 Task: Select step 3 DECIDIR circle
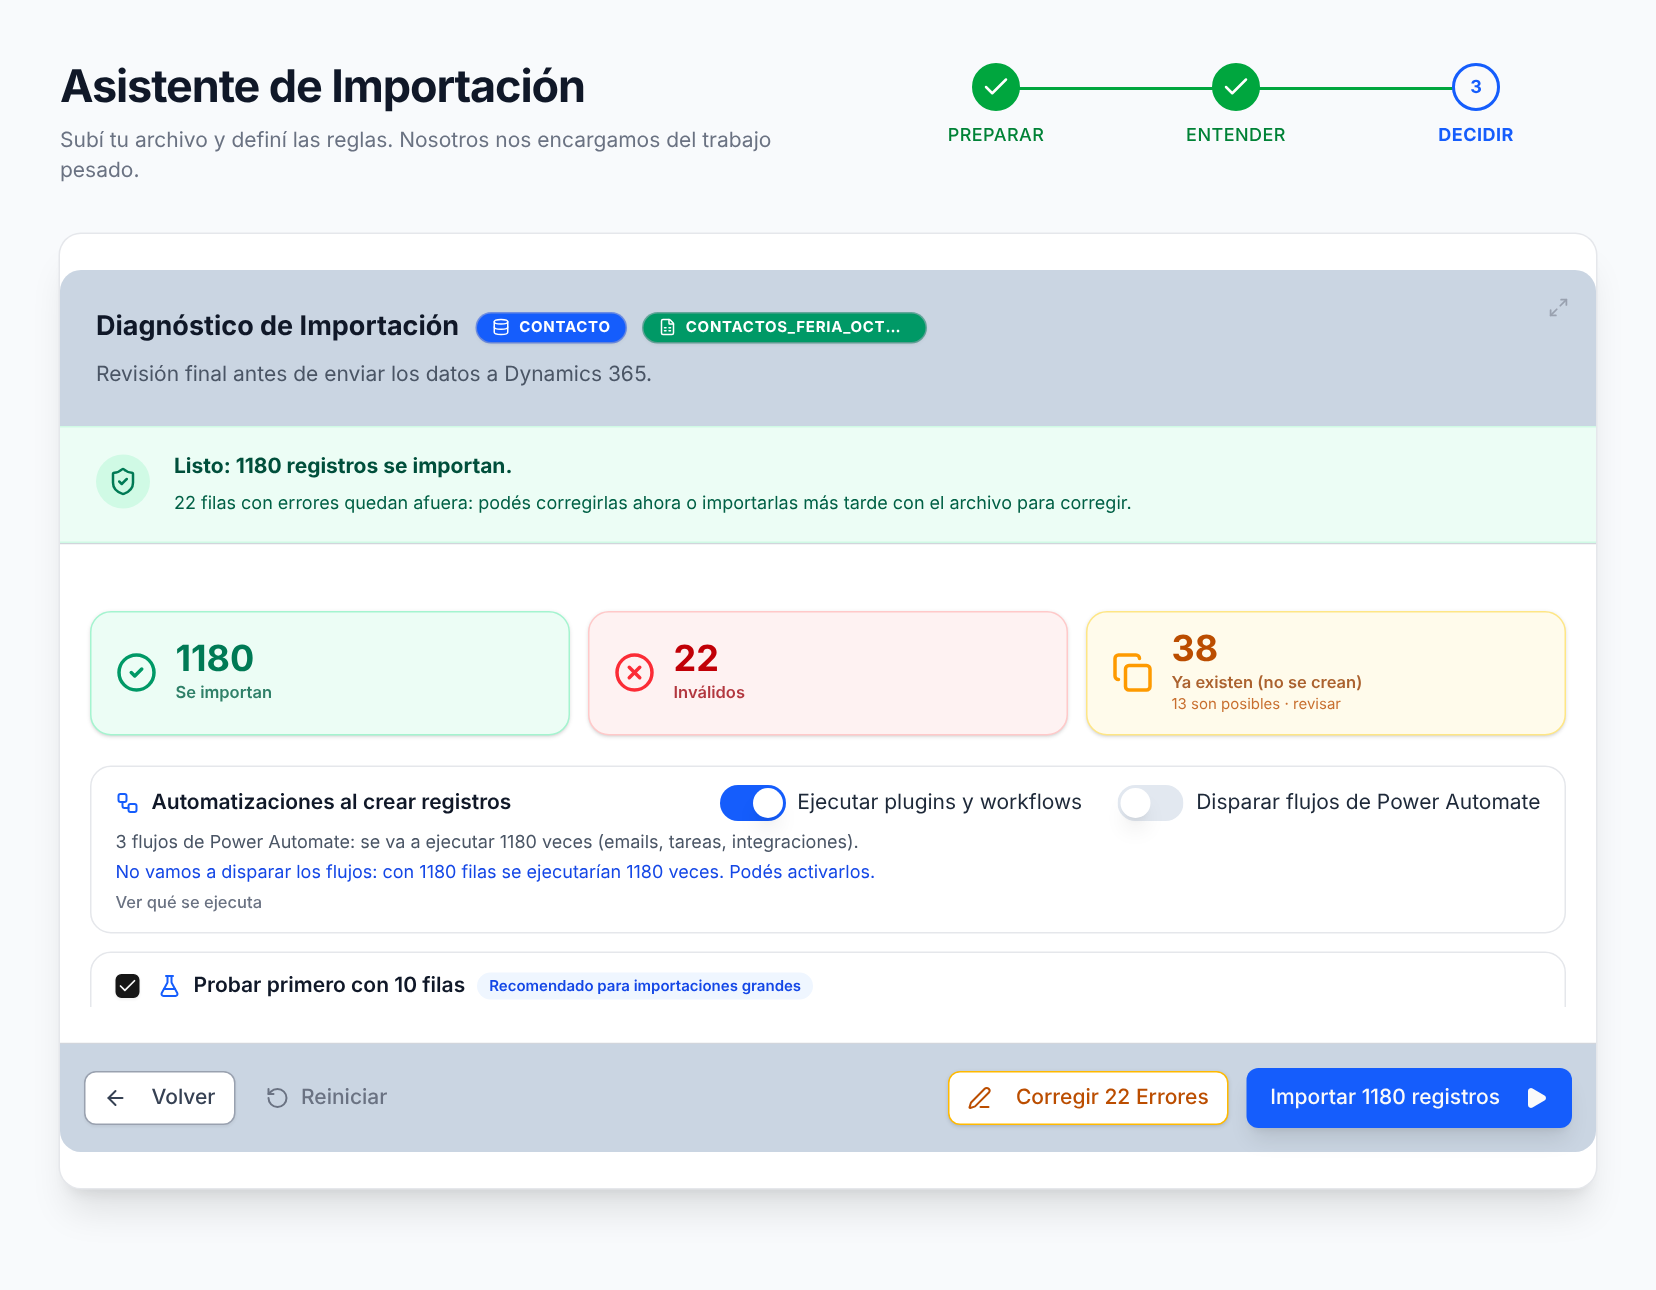tap(1476, 87)
